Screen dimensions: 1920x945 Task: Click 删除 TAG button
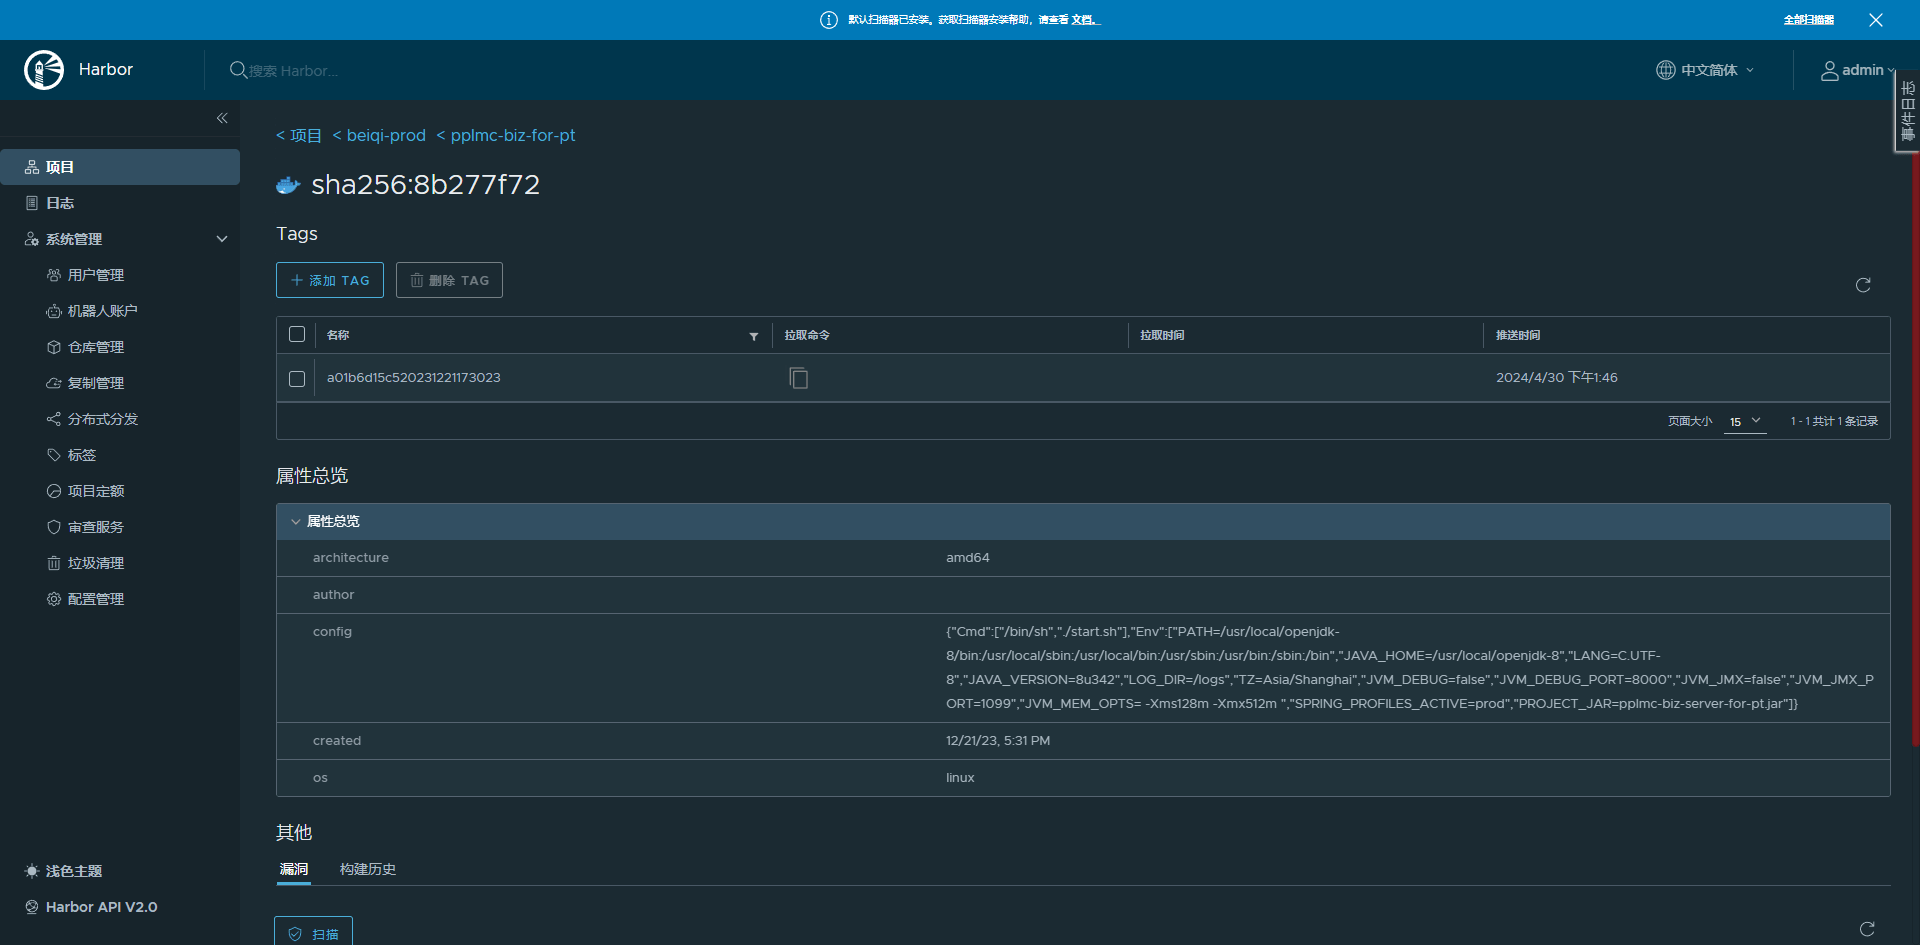449,280
